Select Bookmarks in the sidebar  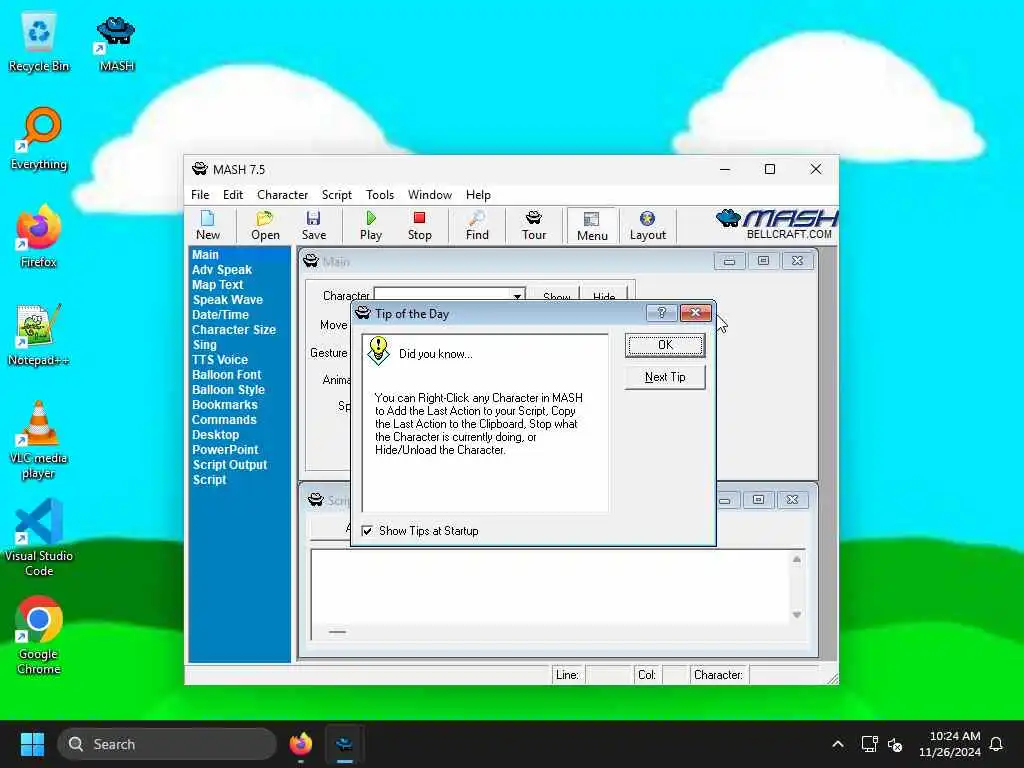(225, 405)
